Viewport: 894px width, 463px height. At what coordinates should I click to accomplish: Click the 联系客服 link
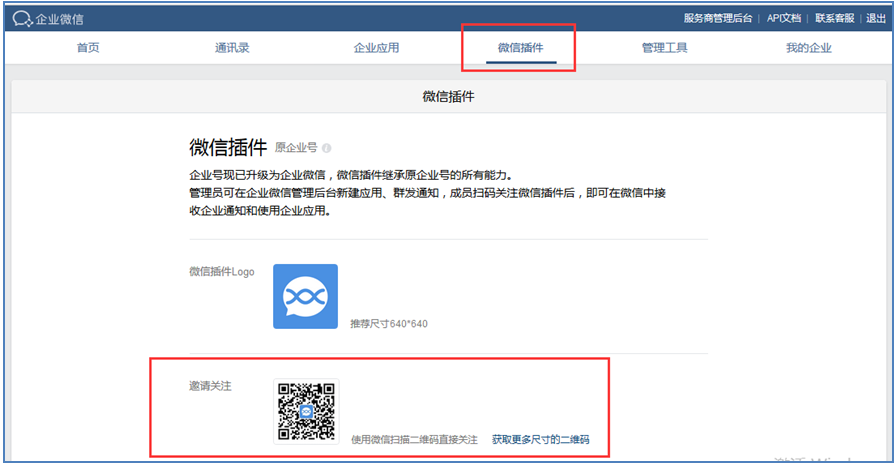click(834, 18)
